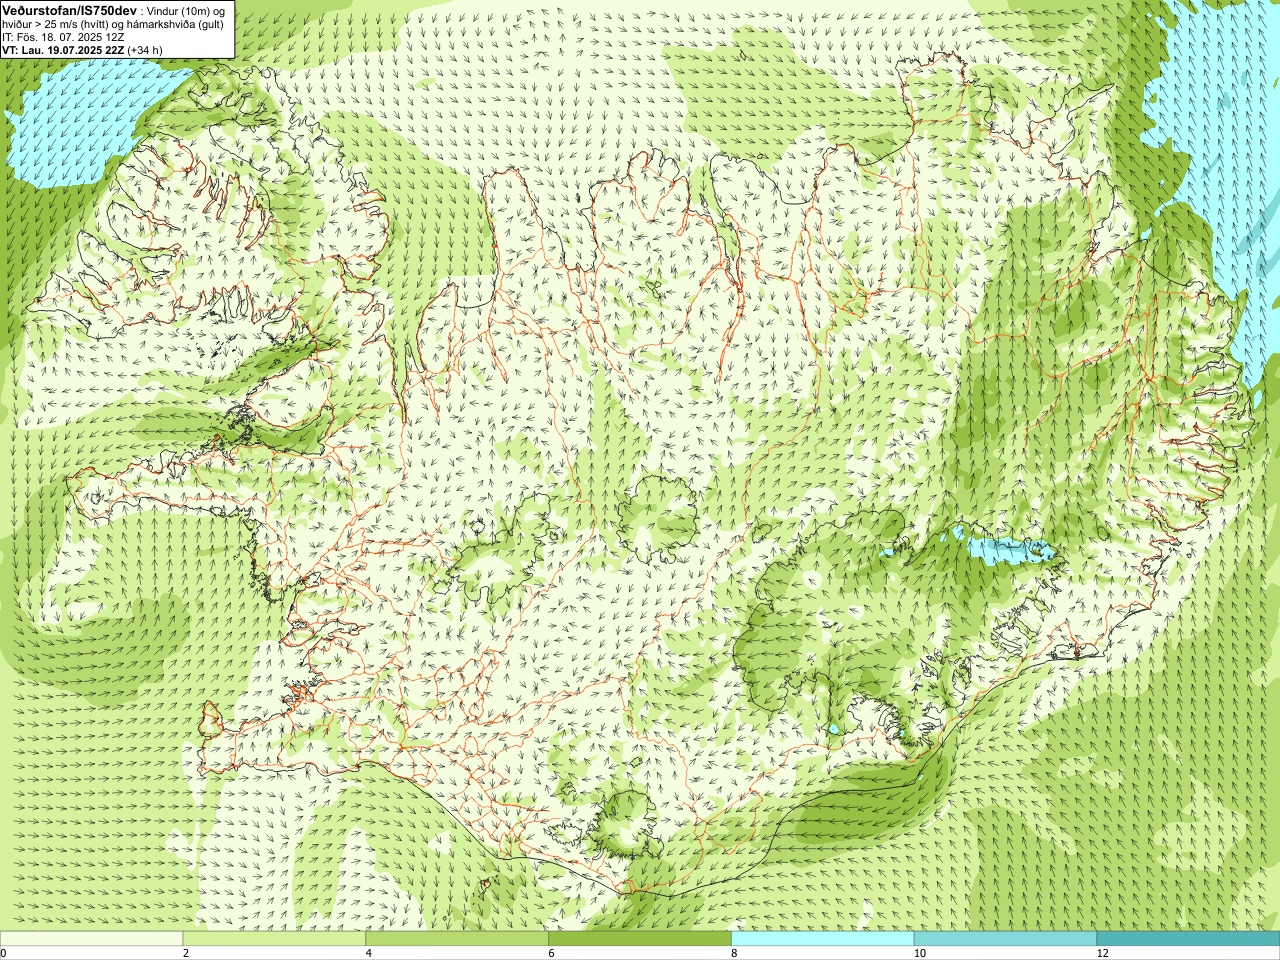
Task: Click the '2' label on the color scale
Action: (x=186, y=953)
